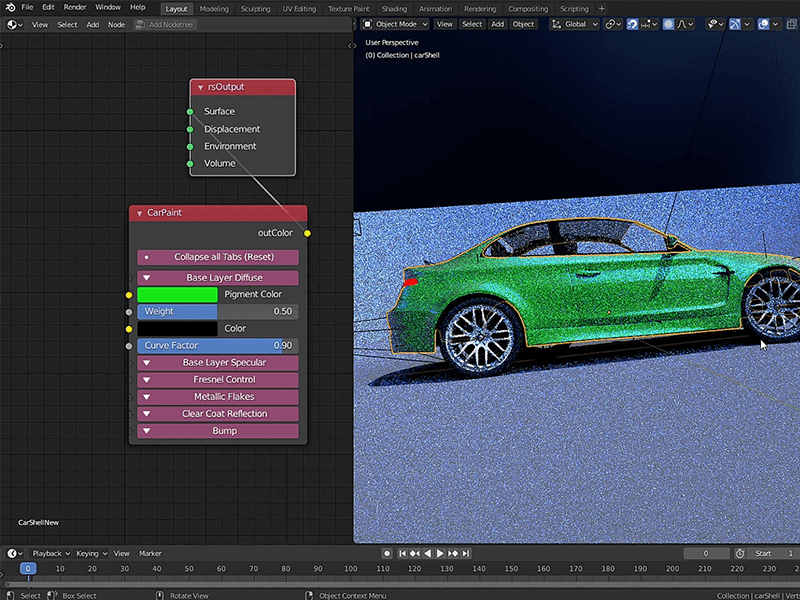800x600 pixels.
Task: Open the Object Mode dropdown
Action: (395, 24)
